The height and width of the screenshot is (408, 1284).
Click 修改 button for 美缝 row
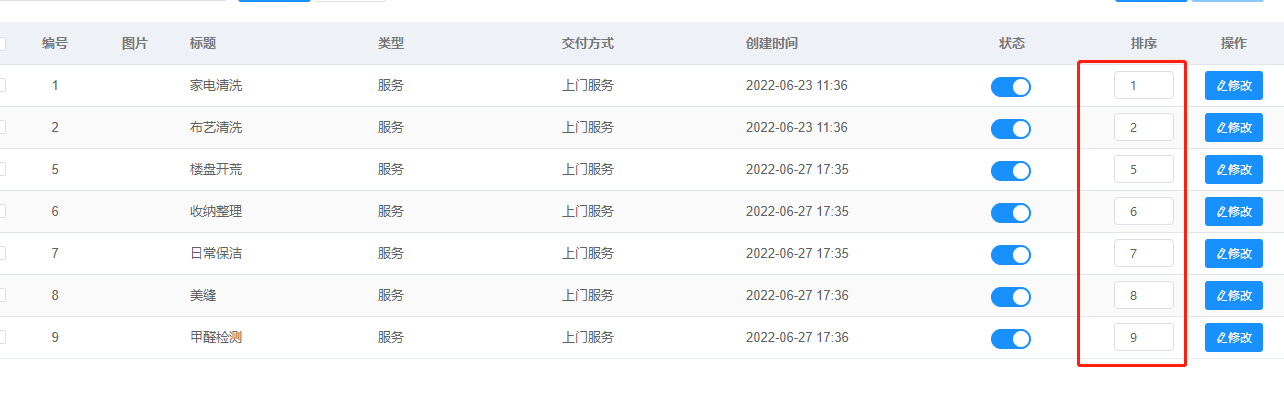pyautogui.click(x=1234, y=296)
